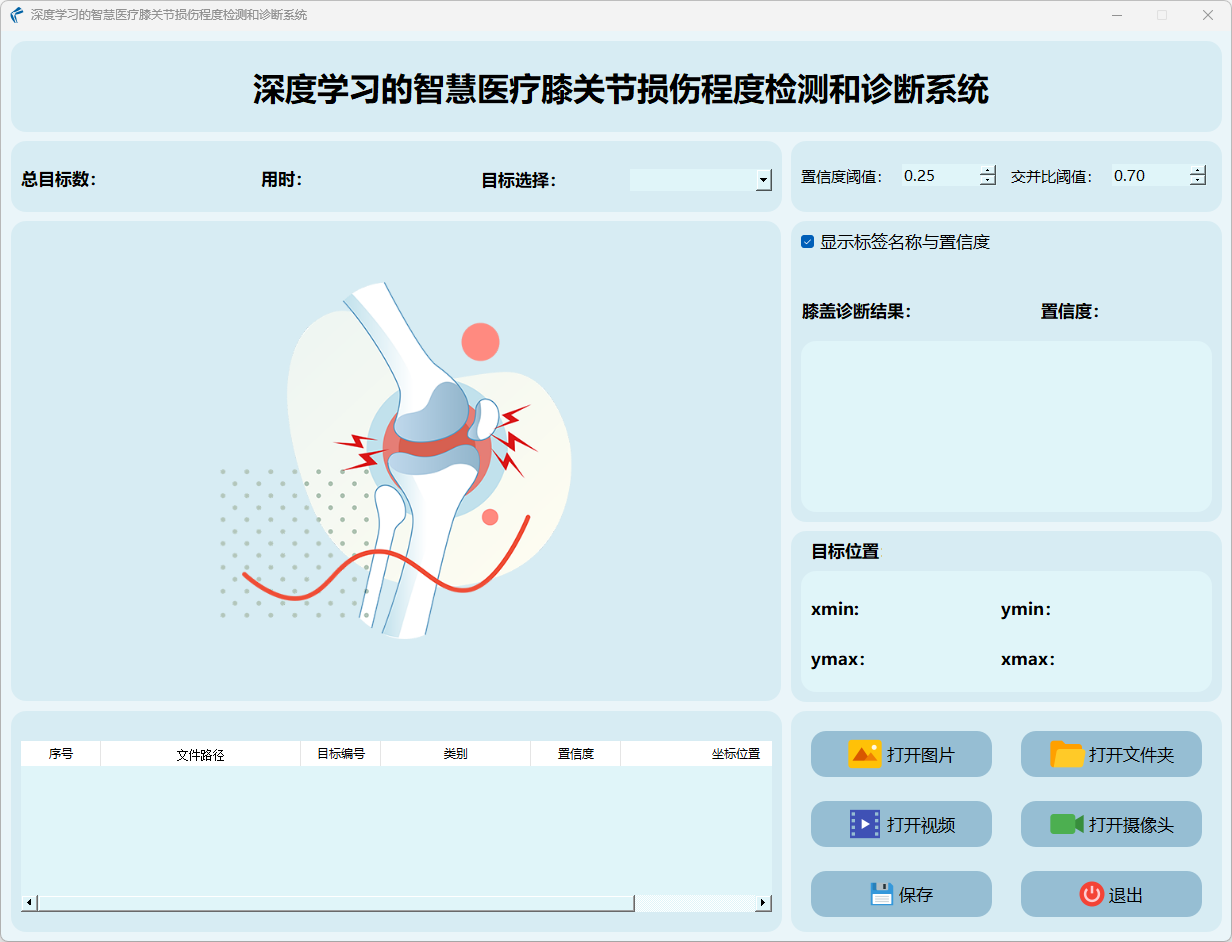1232x942 pixels.
Task: Click the picture icon on 打开图片
Action: pos(864,754)
